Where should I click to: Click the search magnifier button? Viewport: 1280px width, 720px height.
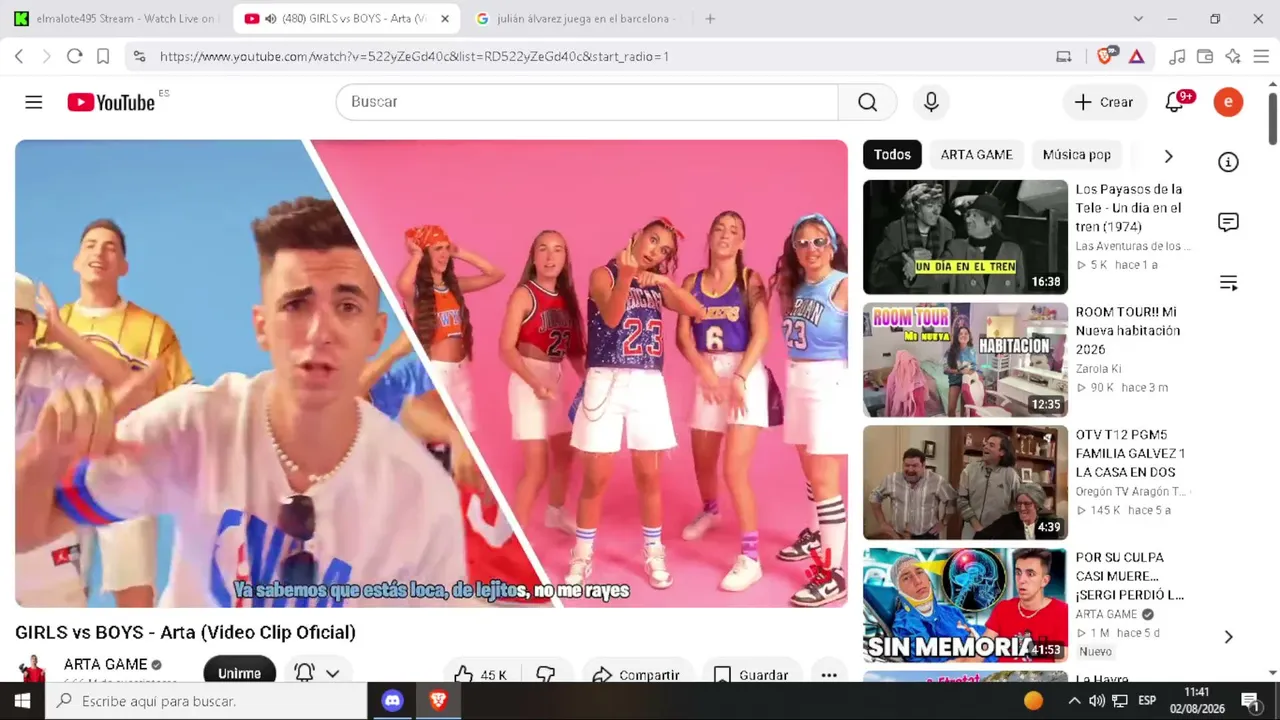pyautogui.click(x=867, y=102)
